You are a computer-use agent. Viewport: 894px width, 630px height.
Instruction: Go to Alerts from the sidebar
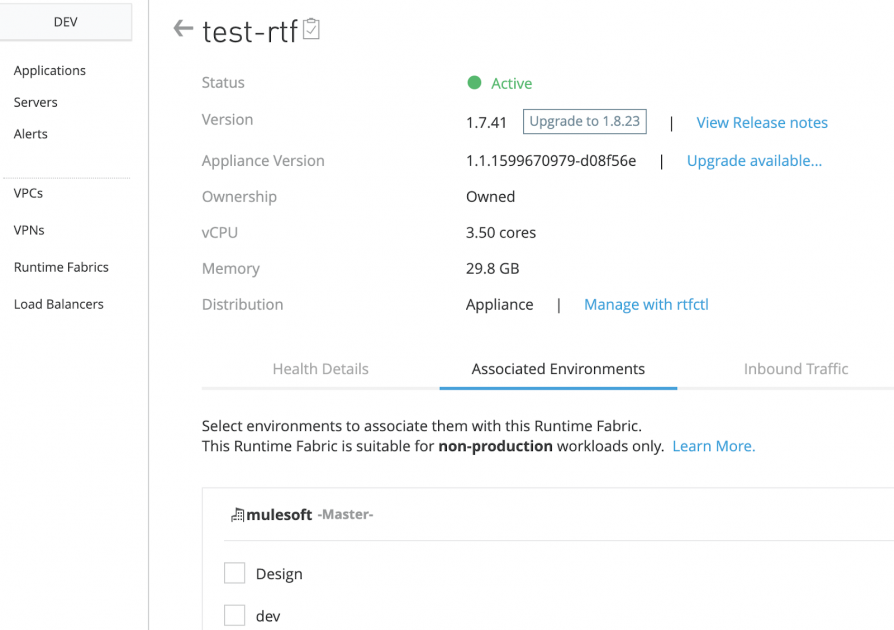tap(30, 134)
